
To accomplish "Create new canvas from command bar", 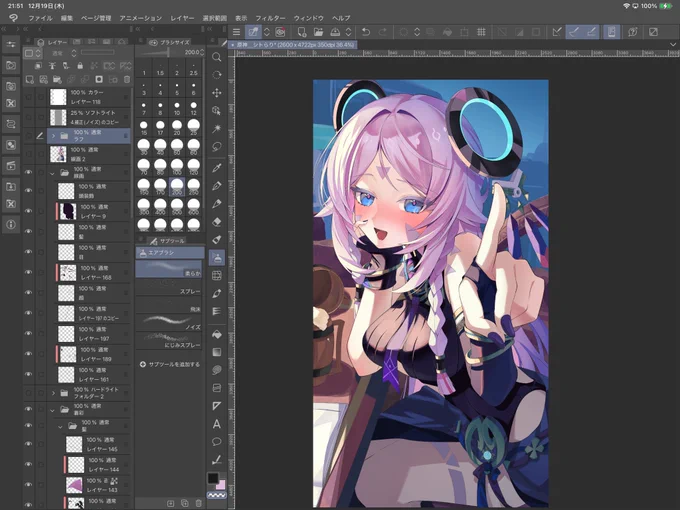I will [301, 32].
